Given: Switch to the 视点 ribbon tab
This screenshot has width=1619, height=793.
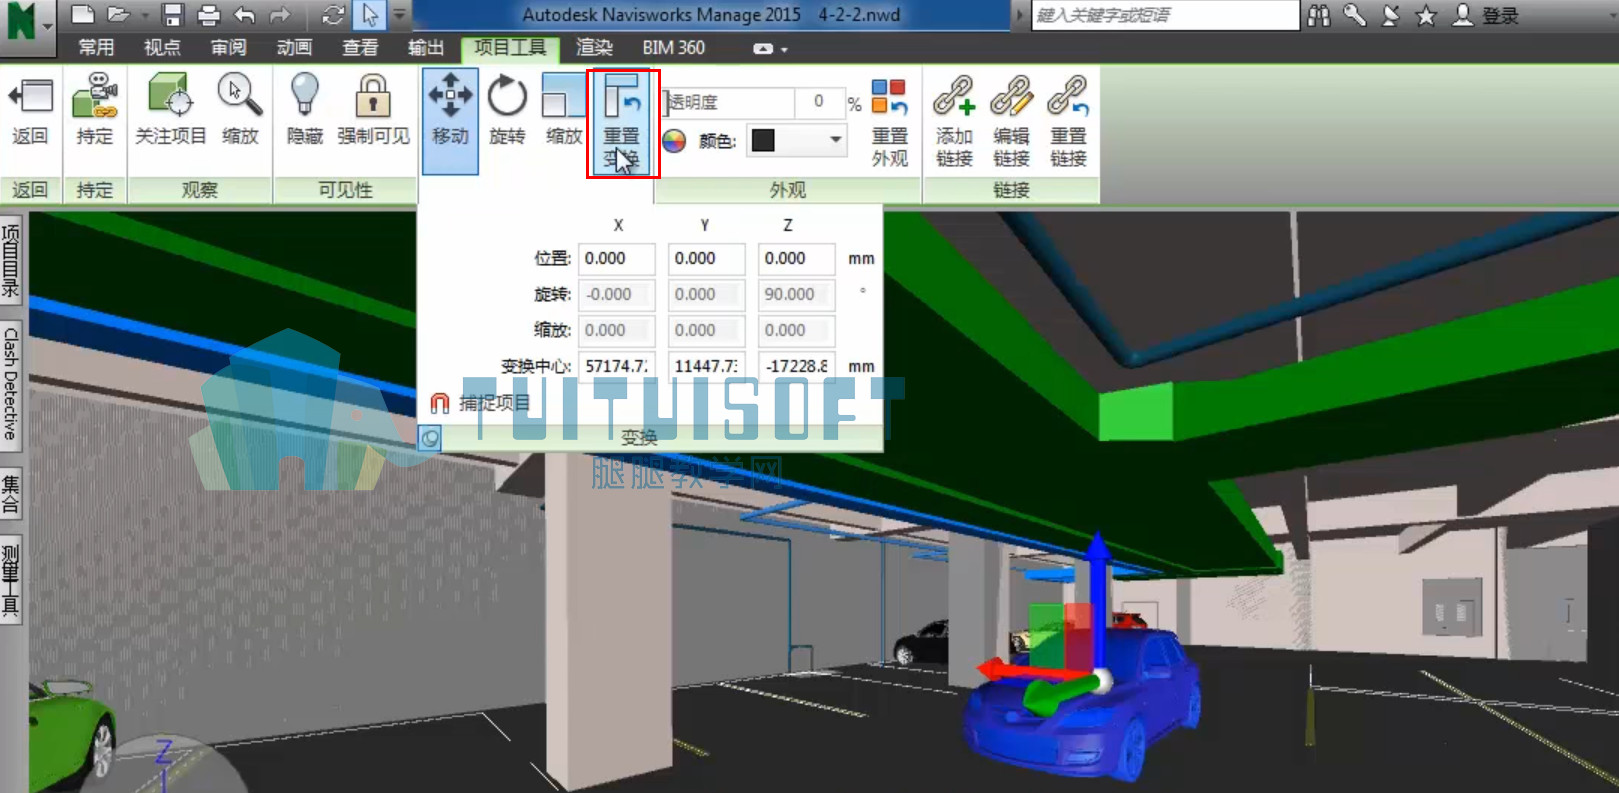Looking at the screenshot, I should point(162,47).
